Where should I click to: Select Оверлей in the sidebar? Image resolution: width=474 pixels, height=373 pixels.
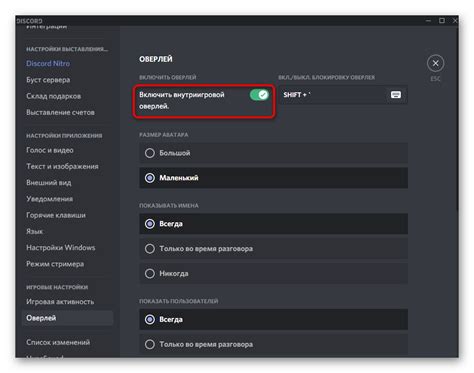point(67,318)
